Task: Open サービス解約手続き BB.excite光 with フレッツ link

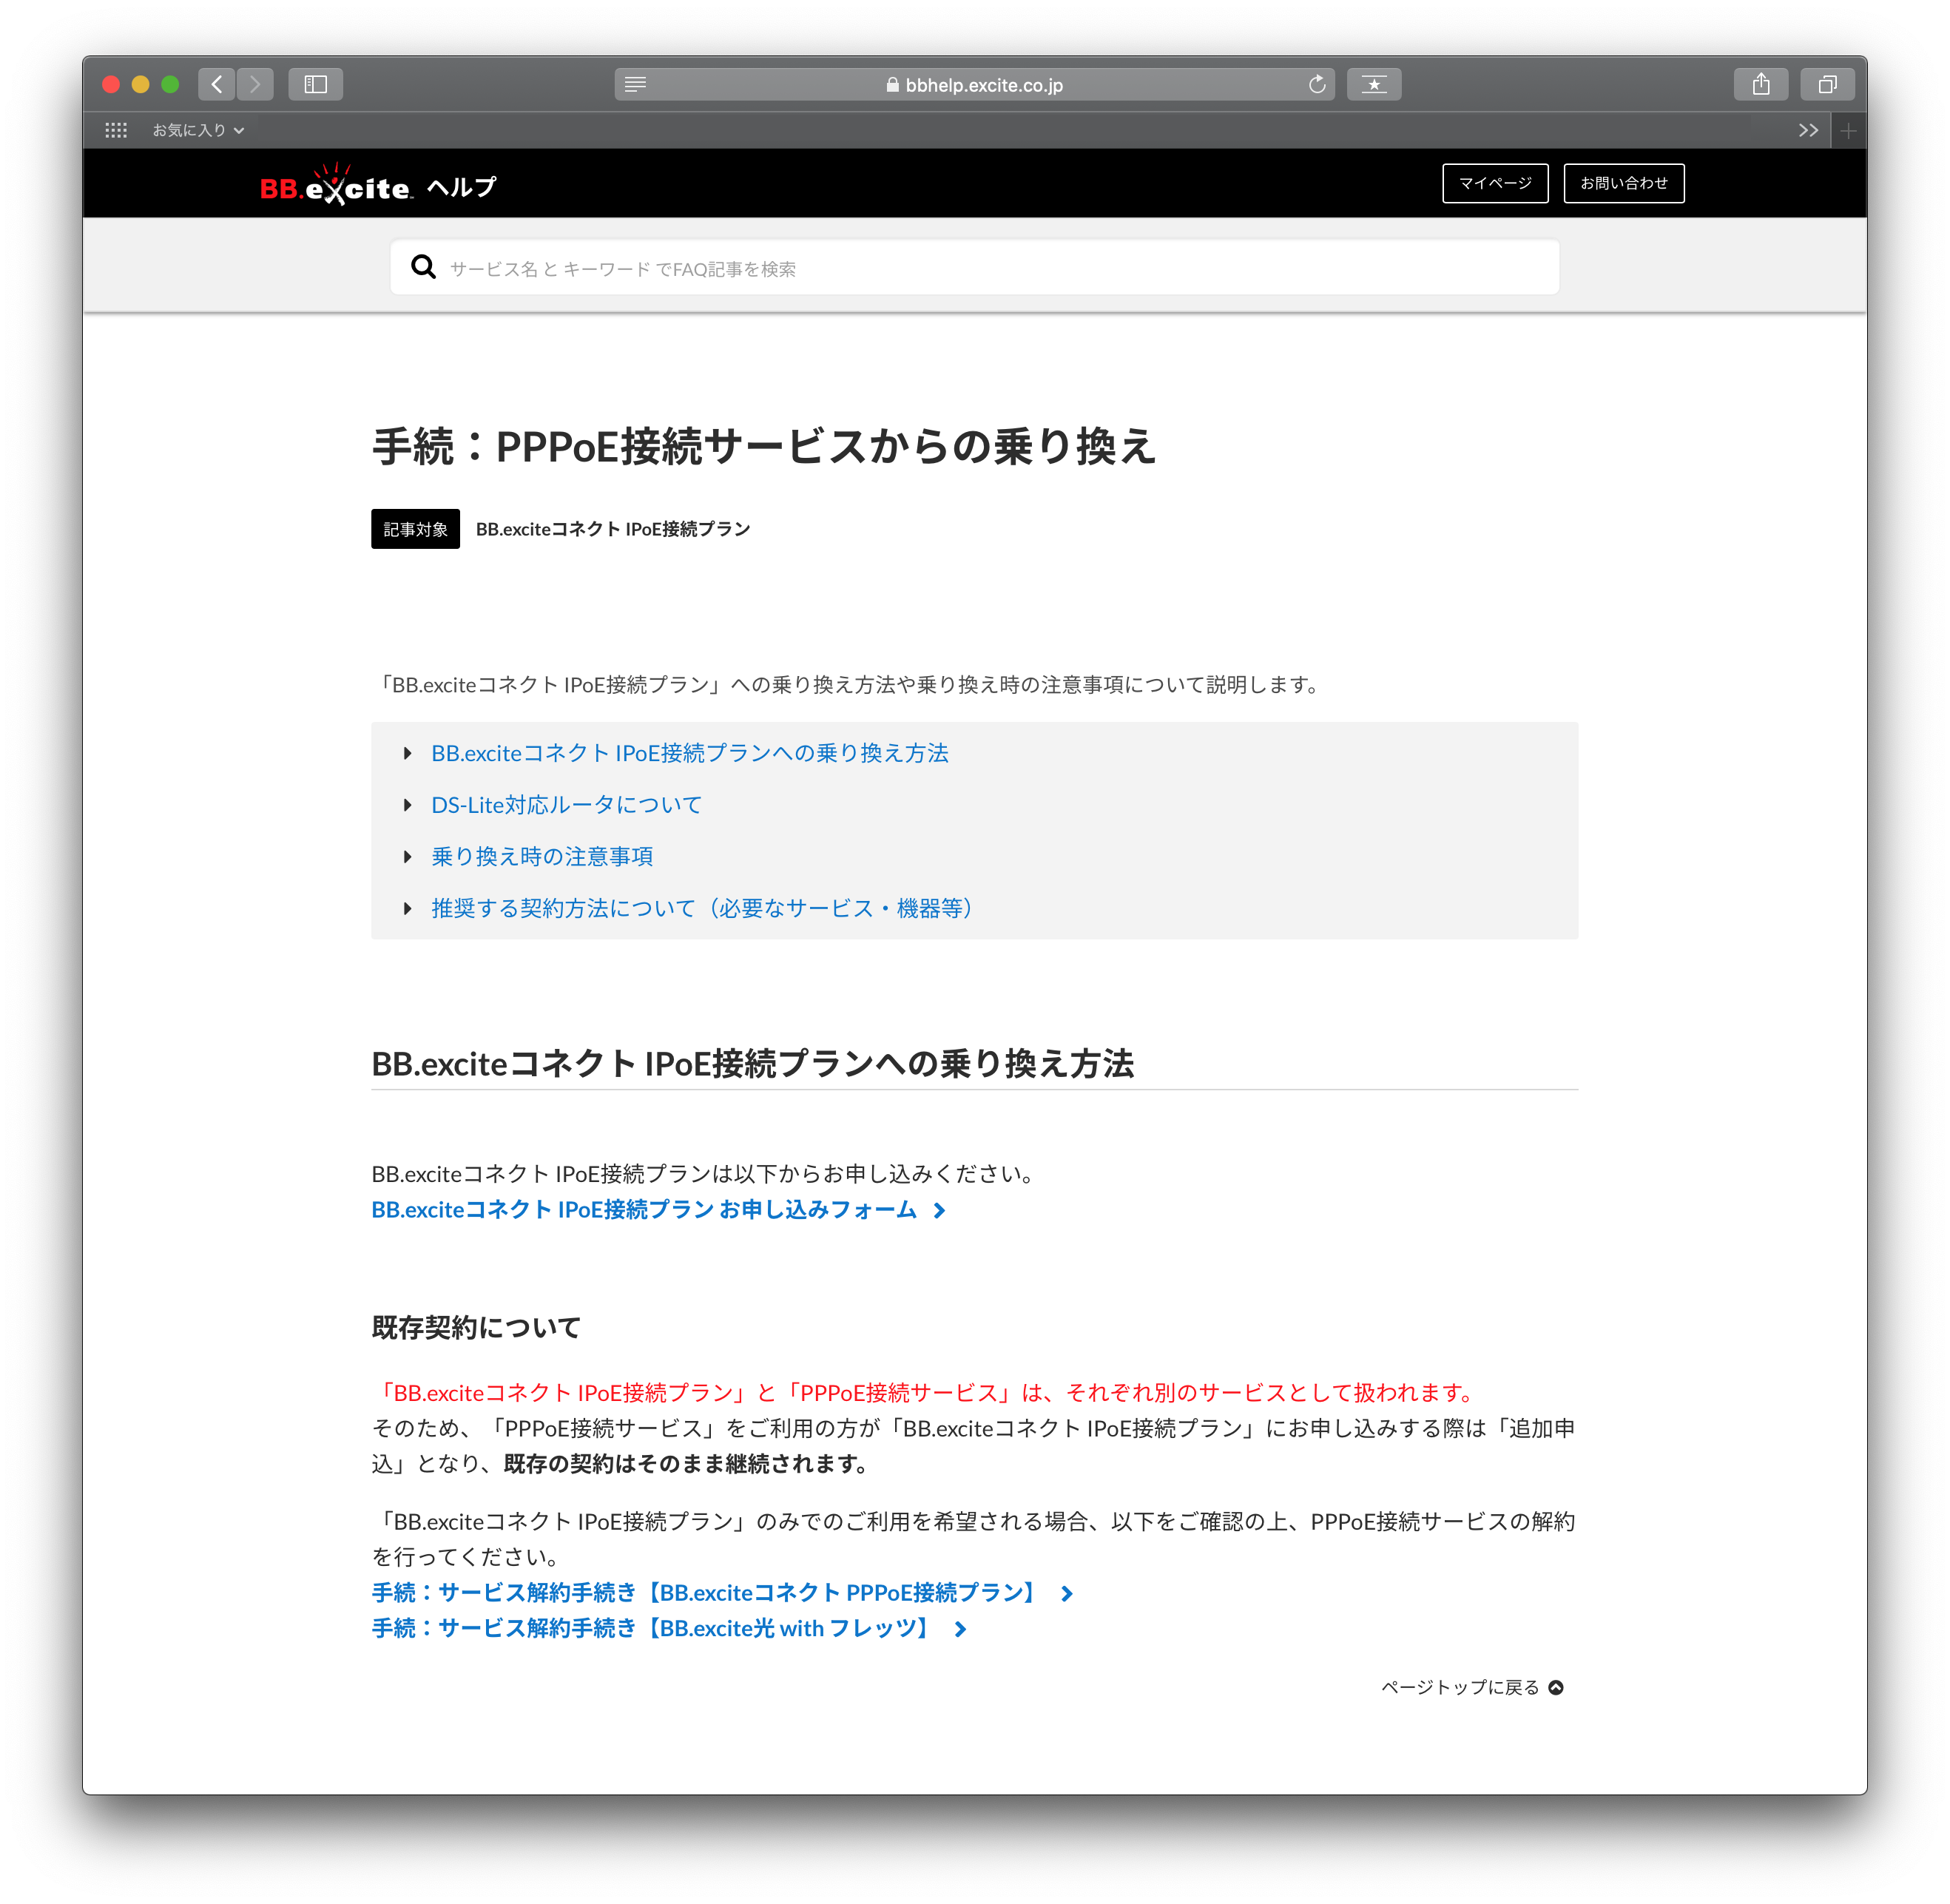Action: tap(669, 1629)
